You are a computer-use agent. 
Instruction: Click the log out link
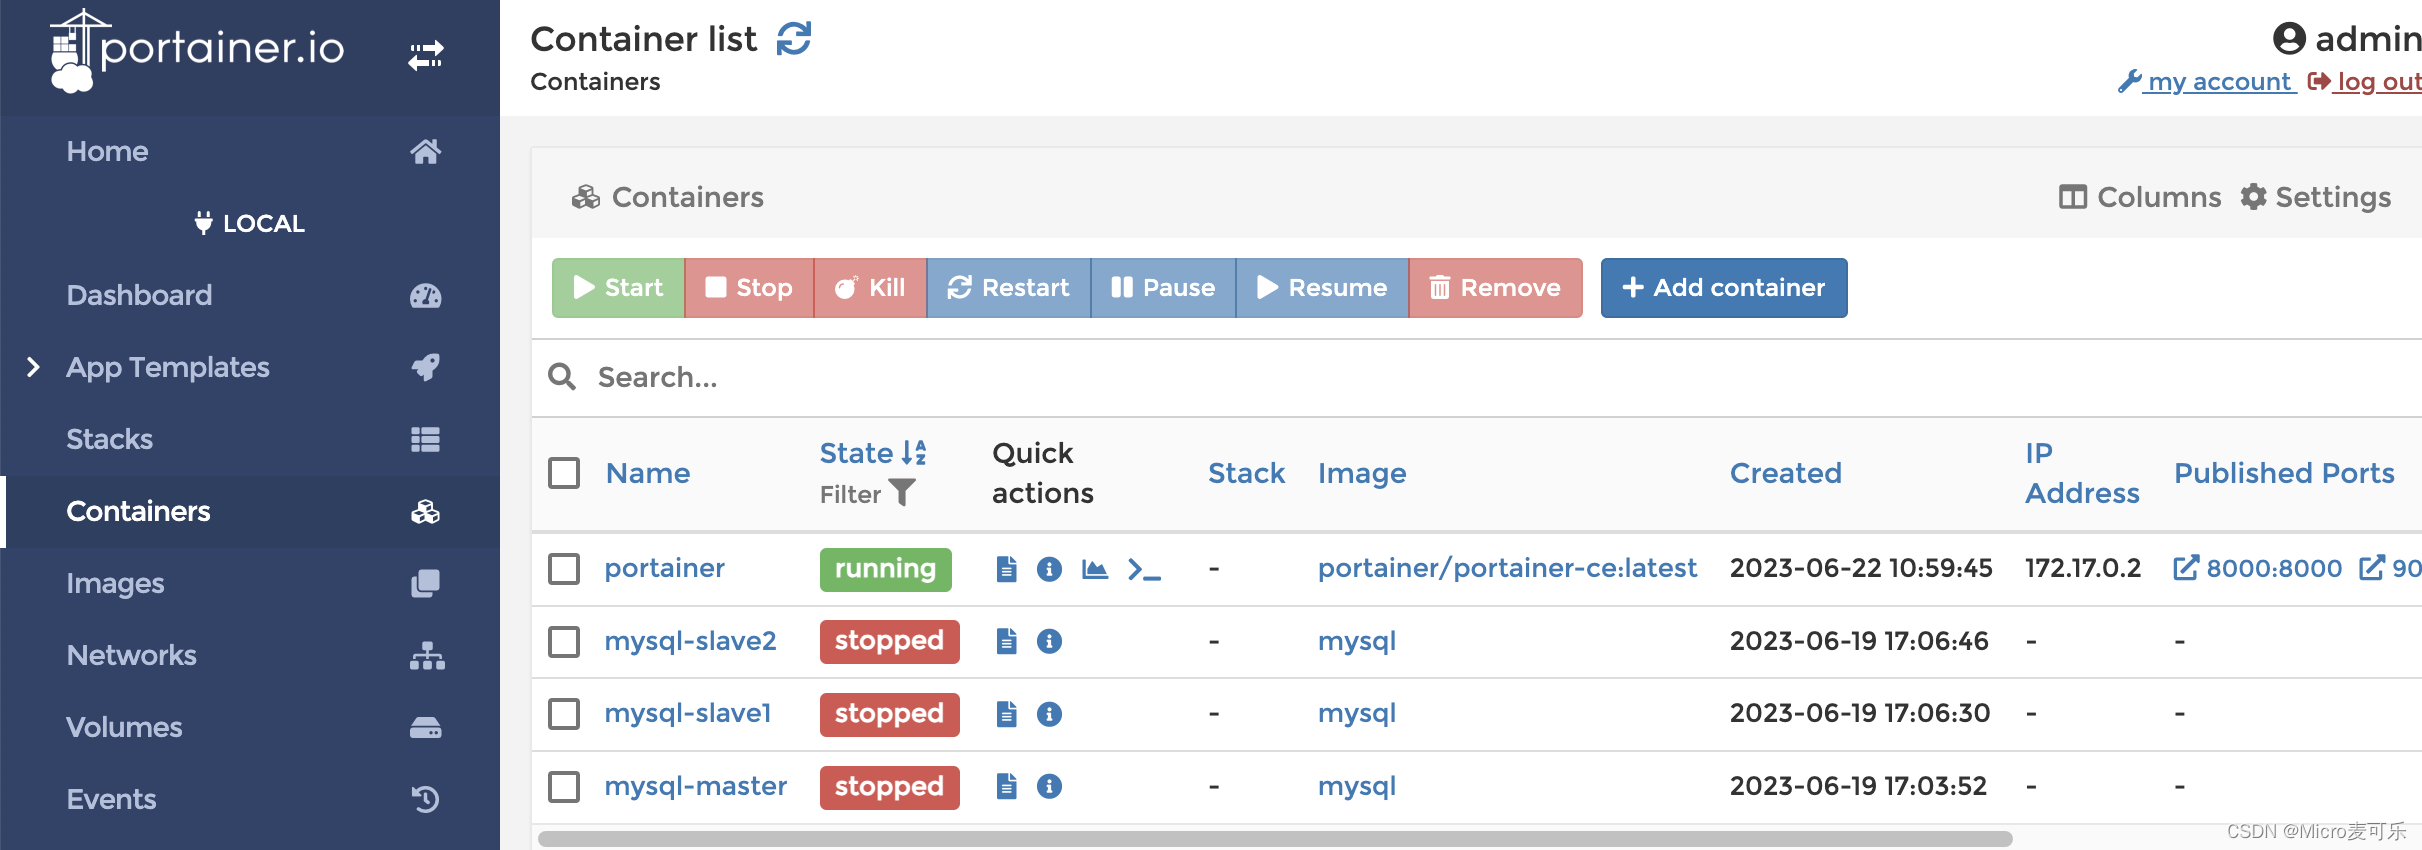(x=2365, y=81)
